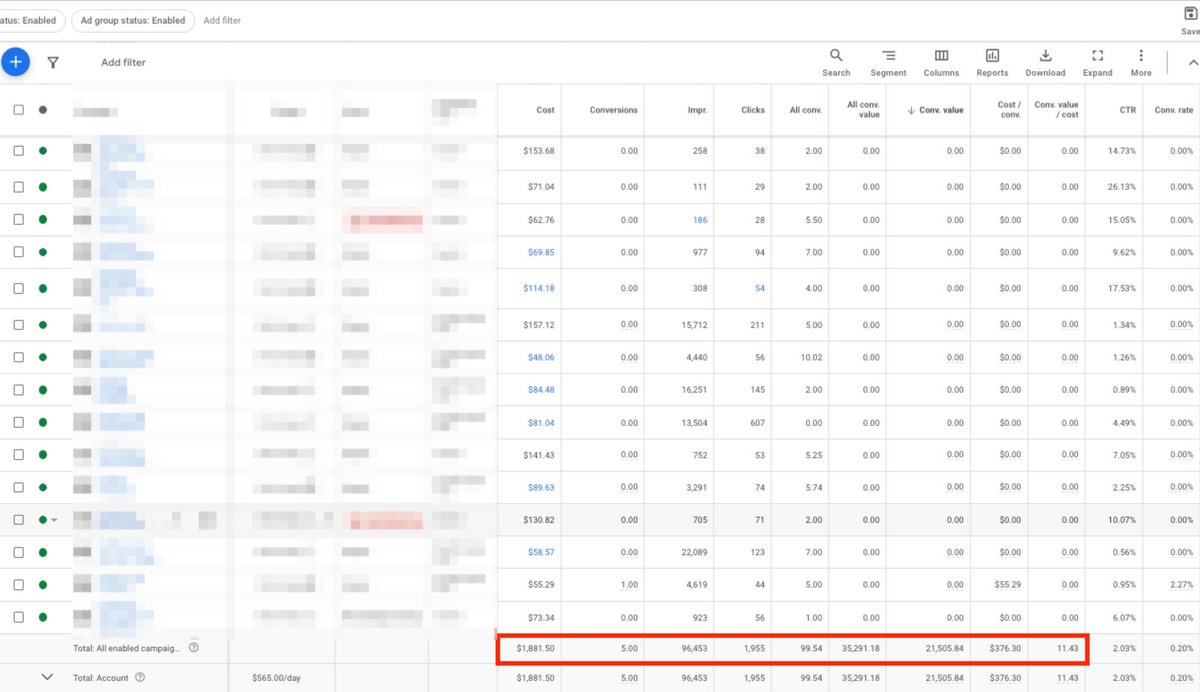Check the row with cost $71.04
The height and width of the screenshot is (692, 1200).
coord(18,187)
